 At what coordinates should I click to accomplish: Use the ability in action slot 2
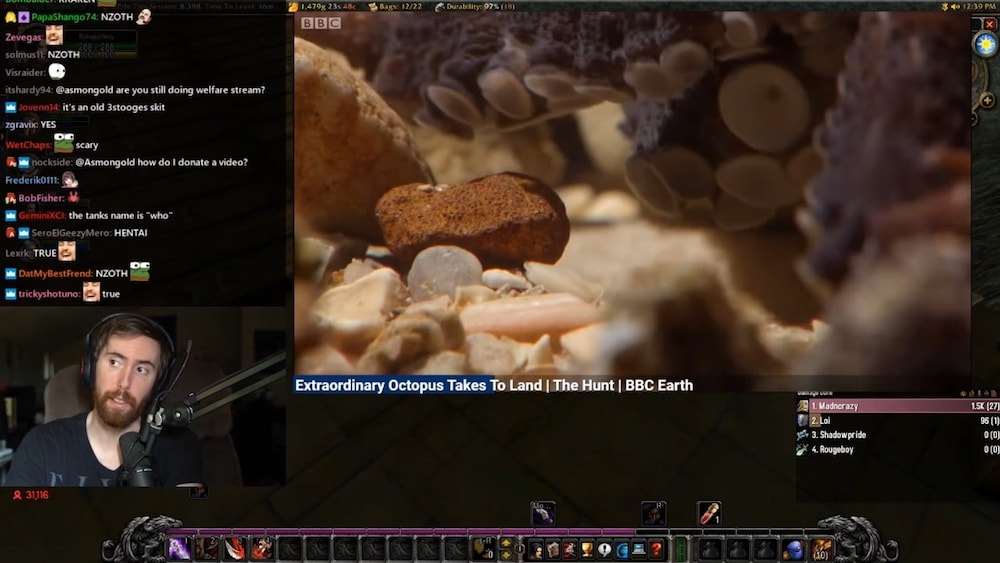[x=207, y=549]
